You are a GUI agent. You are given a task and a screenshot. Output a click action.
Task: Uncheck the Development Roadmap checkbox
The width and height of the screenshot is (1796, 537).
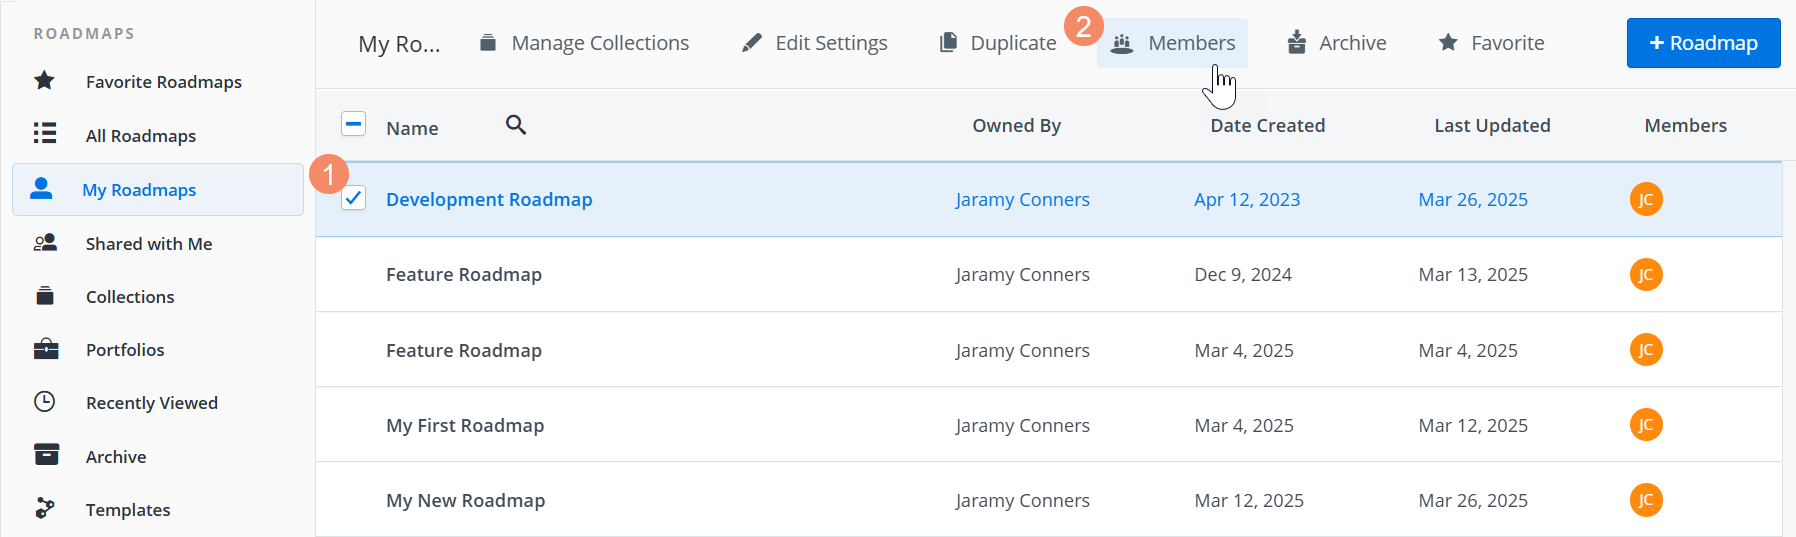tap(354, 198)
